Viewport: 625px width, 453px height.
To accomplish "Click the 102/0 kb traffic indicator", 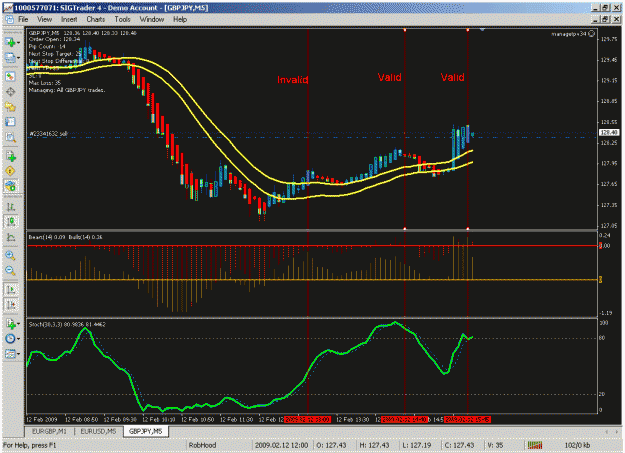I will 577,445.
